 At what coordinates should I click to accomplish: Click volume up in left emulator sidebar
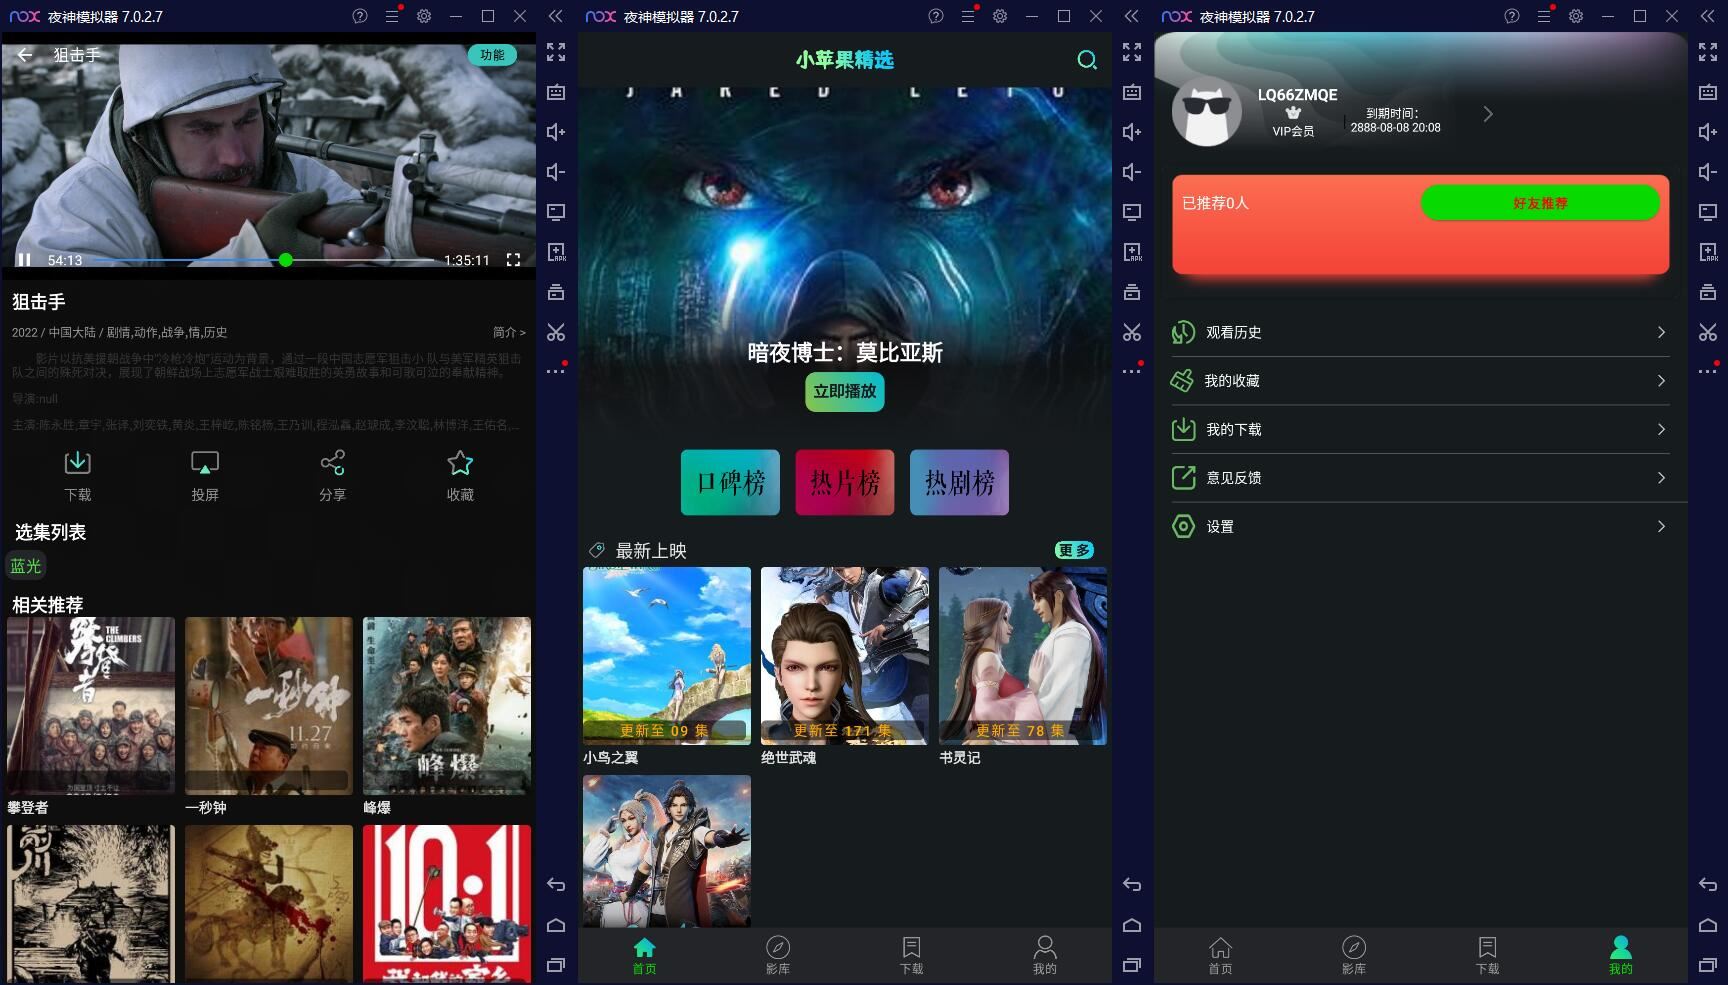[x=556, y=132]
